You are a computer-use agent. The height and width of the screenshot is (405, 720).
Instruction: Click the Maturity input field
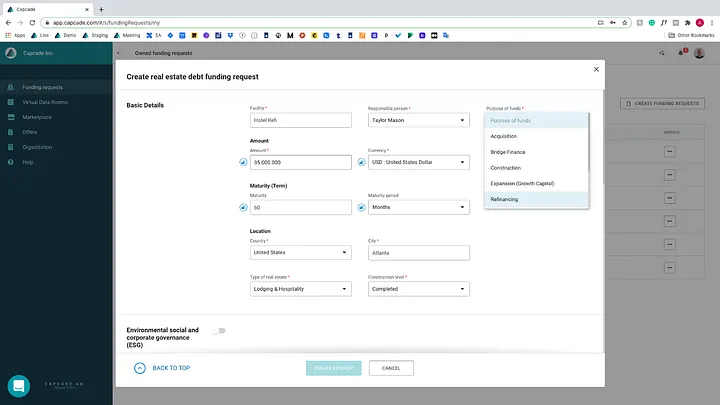[301, 208]
